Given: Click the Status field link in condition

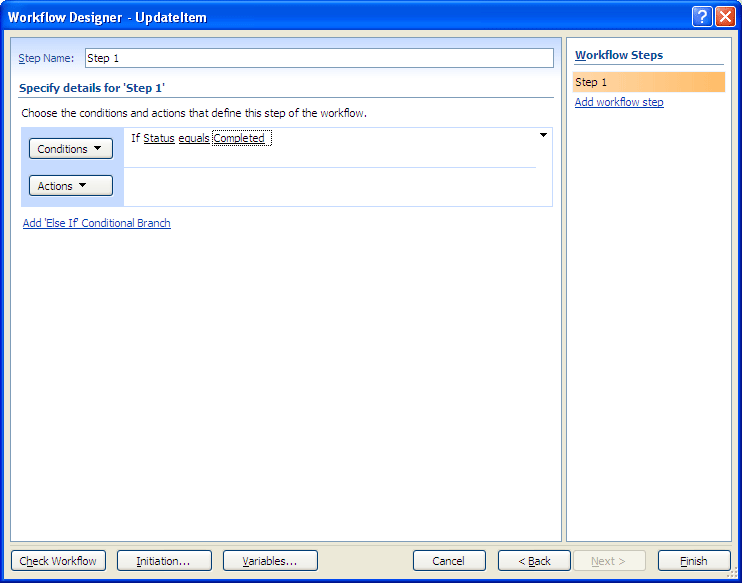Looking at the screenshot, I should pos(159,138).
